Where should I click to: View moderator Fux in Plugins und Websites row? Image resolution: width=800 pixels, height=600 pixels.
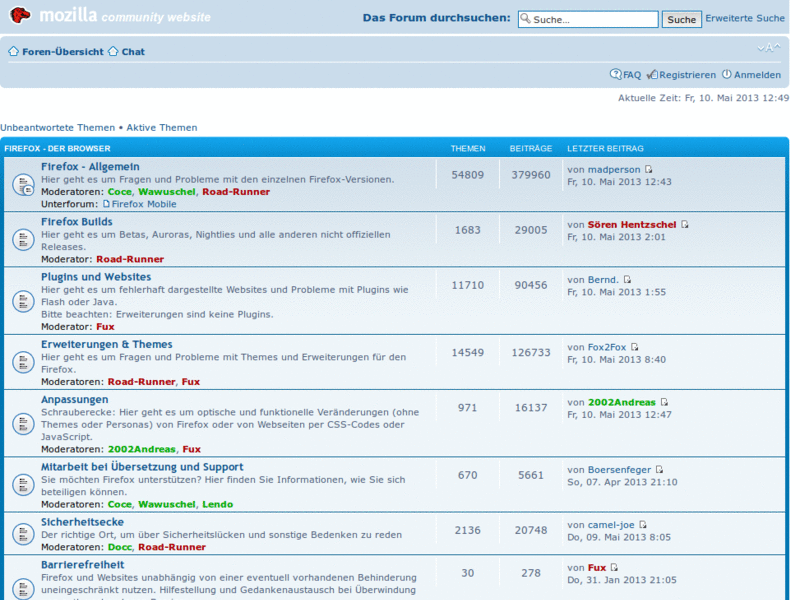[106, 327]
